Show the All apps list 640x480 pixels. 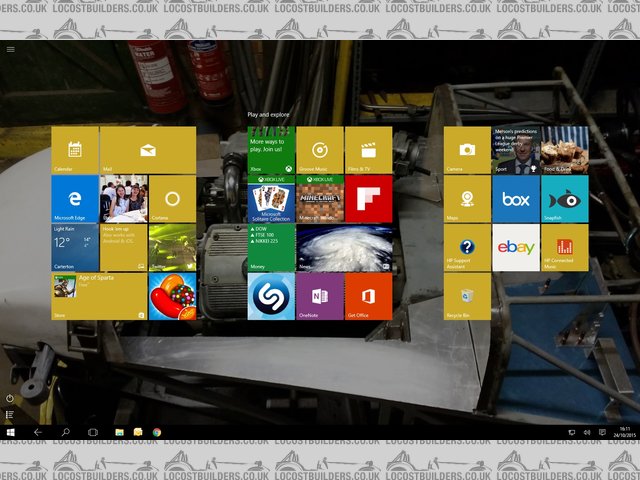point(10,415)
